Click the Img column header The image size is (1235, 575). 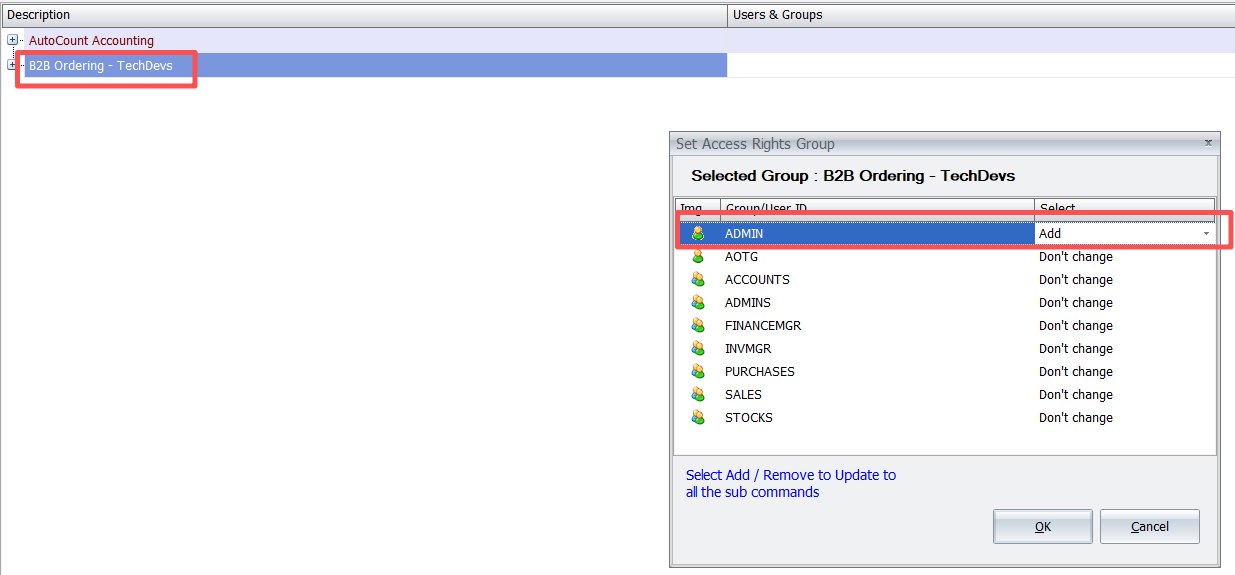click(698, 208)
